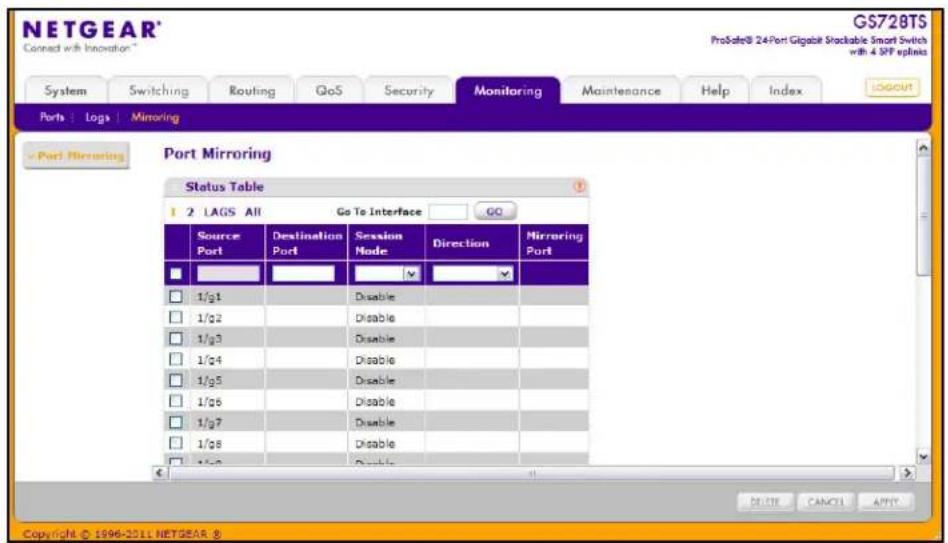The width and height of the screenshot is (948, 543).
Task: Click the APPLY button
Action: [x=886, y=502]
